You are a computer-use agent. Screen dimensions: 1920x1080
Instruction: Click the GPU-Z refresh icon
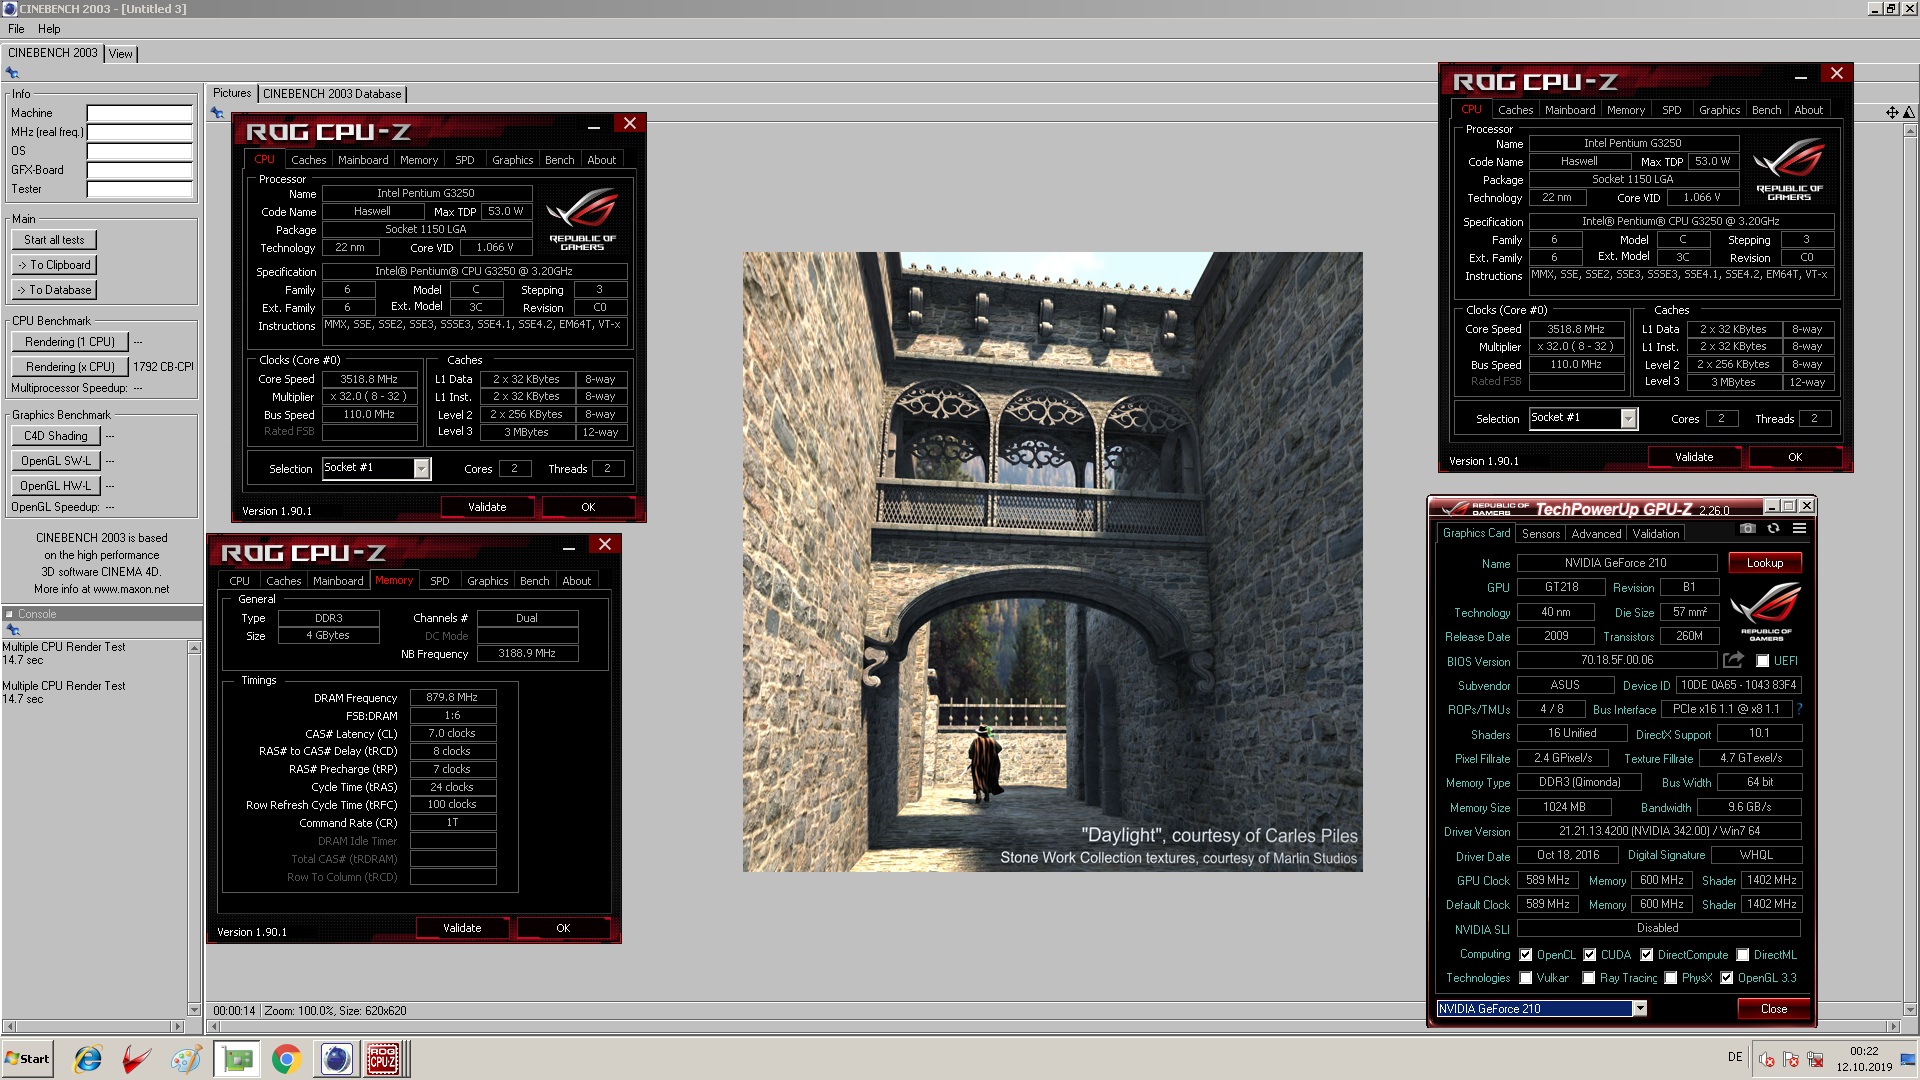[1773, 528]
